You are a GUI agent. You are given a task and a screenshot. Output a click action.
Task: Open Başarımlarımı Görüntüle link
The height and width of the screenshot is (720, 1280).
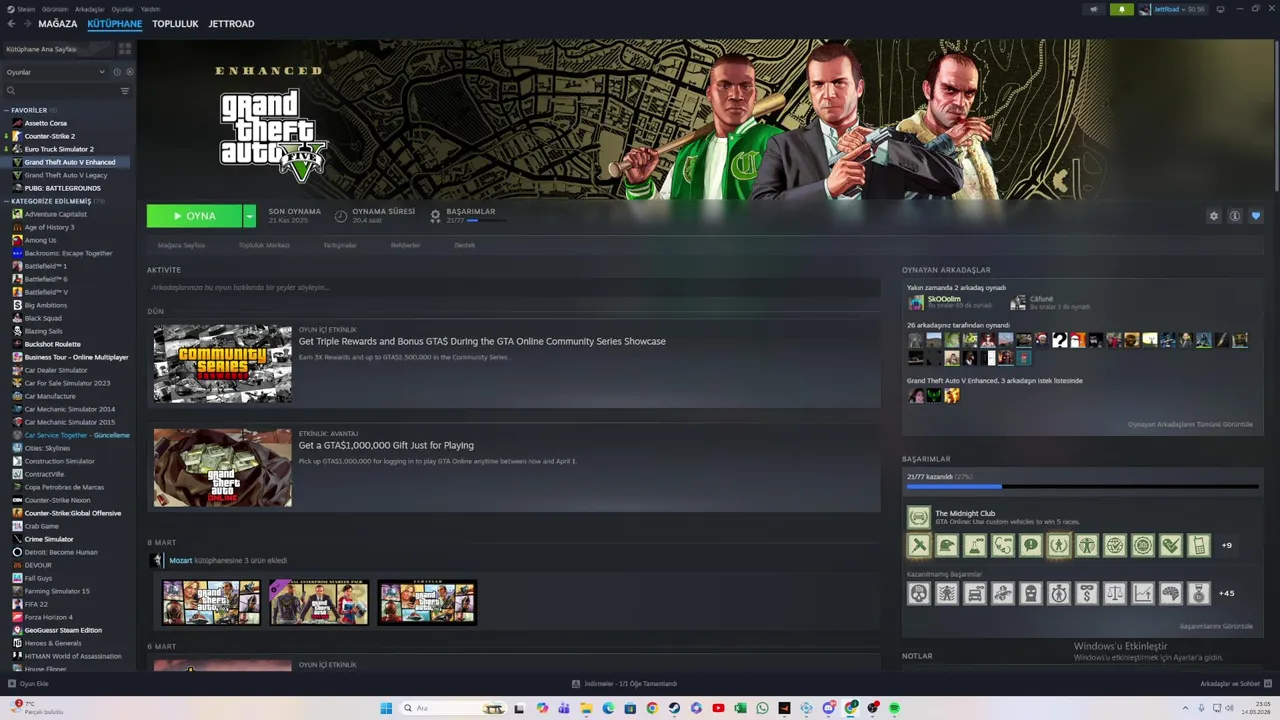tap(1216, 626)
